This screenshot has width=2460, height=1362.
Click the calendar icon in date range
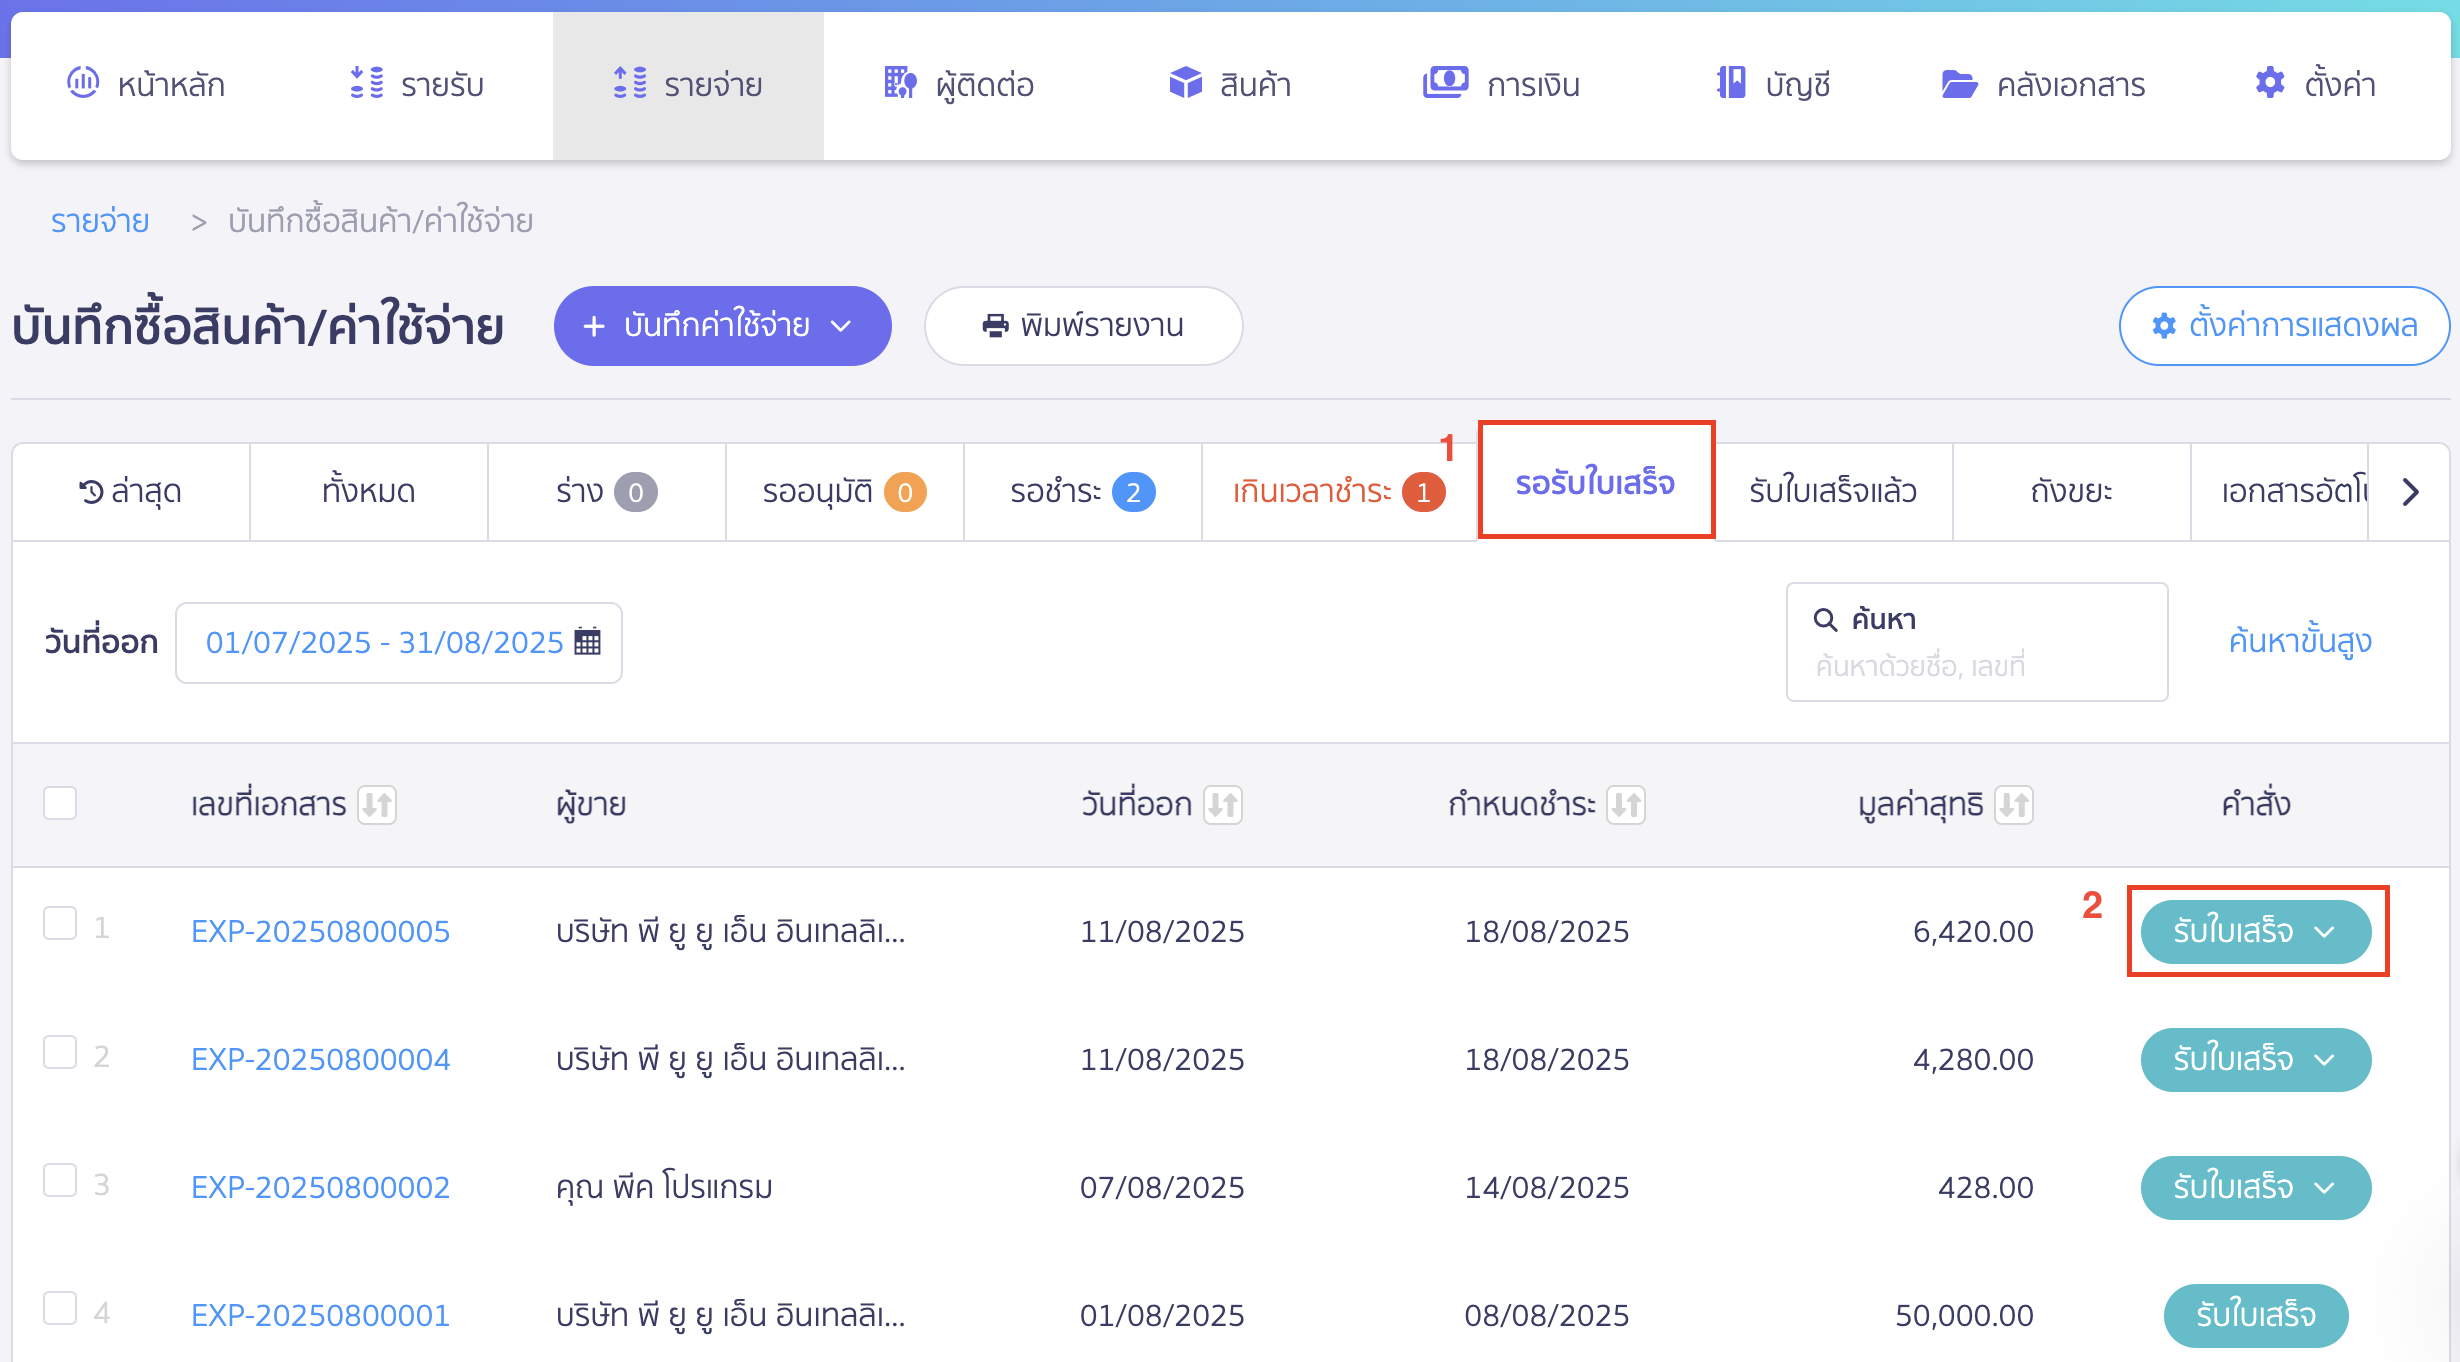tap(588, 642)
